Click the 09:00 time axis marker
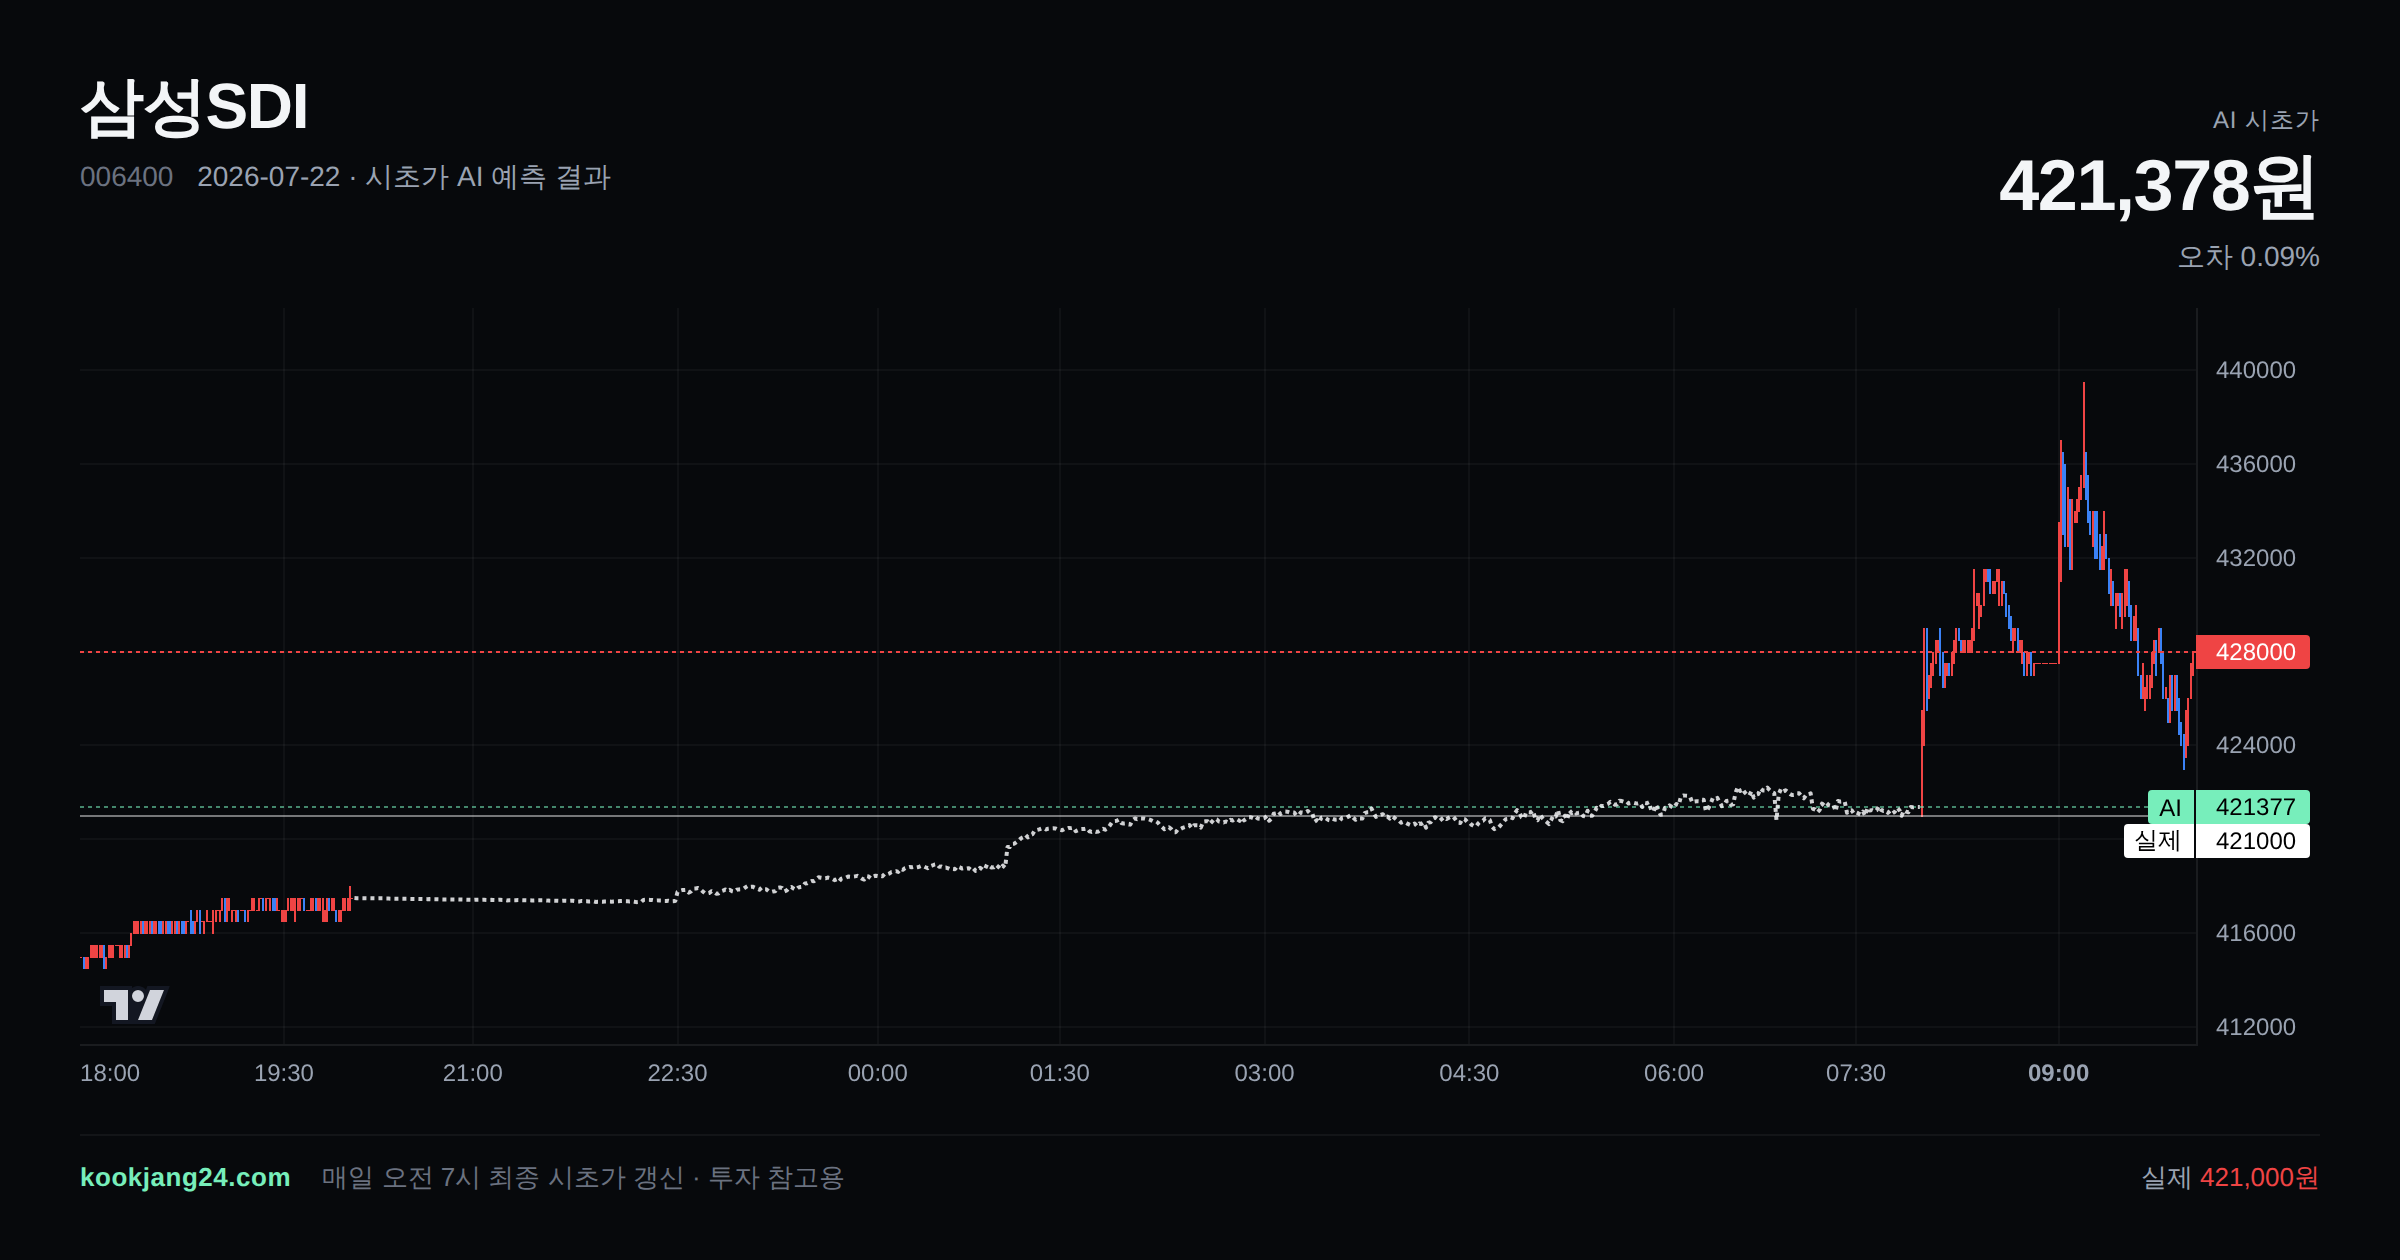The width and height of the screenshot is (2400, 1260). (x=2058, y=1073)
